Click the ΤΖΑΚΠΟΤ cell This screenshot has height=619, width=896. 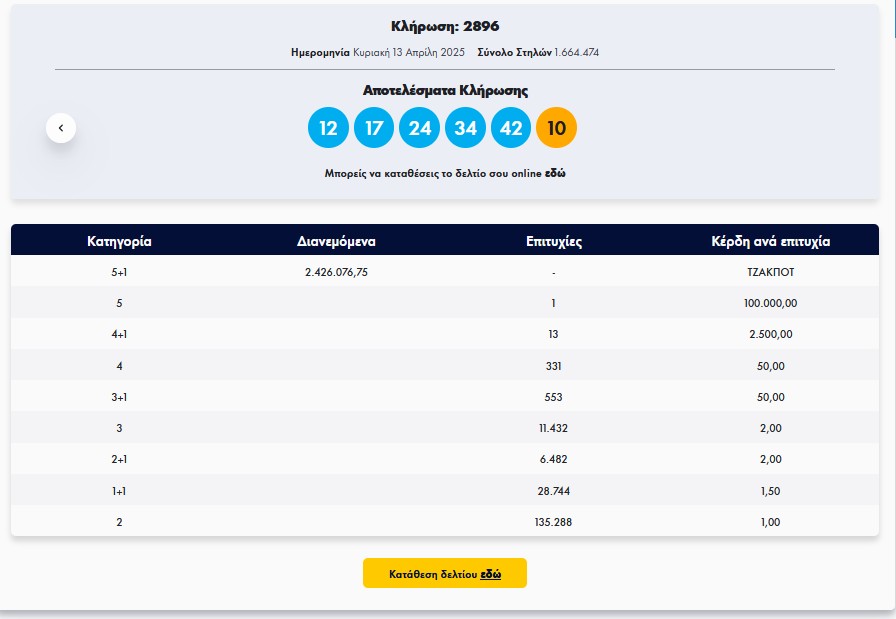click(x=770, y=272)
